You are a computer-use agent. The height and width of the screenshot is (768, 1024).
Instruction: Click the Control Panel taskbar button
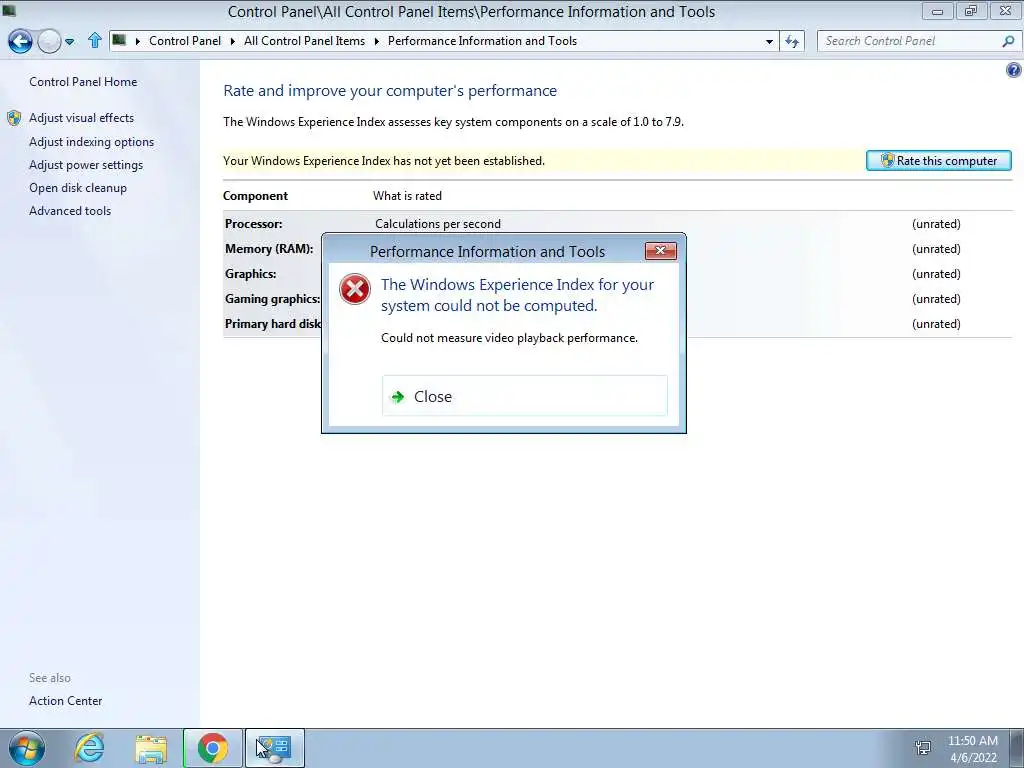pos(274,748)
